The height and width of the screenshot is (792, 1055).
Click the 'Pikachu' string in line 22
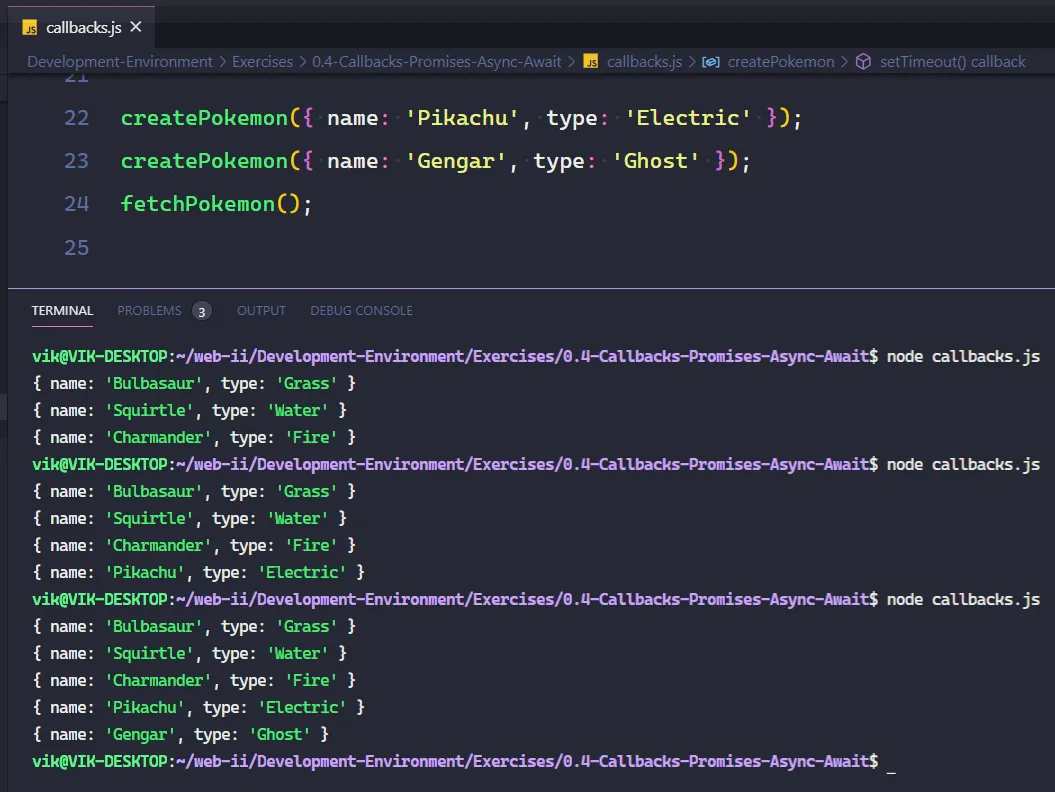tap(462, 118)
